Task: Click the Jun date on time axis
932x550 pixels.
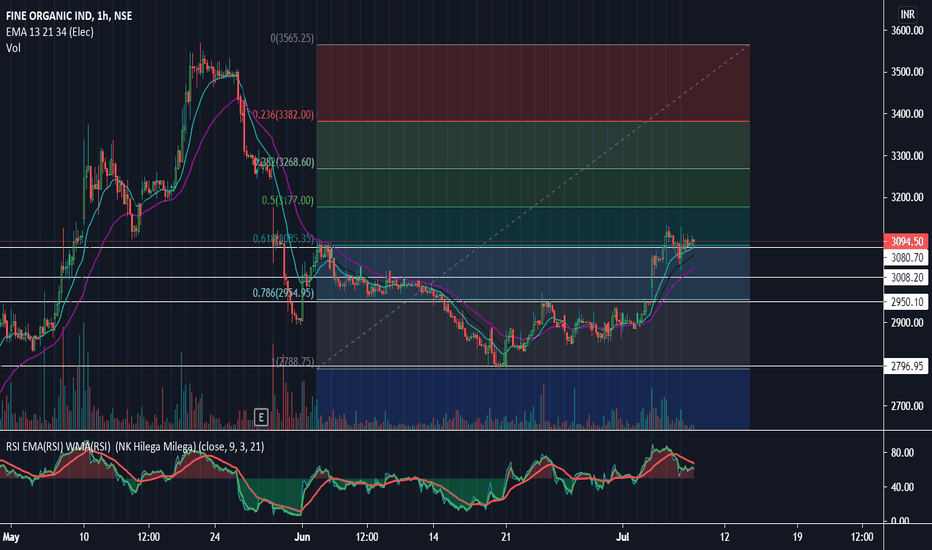Action: coord(302,537)
